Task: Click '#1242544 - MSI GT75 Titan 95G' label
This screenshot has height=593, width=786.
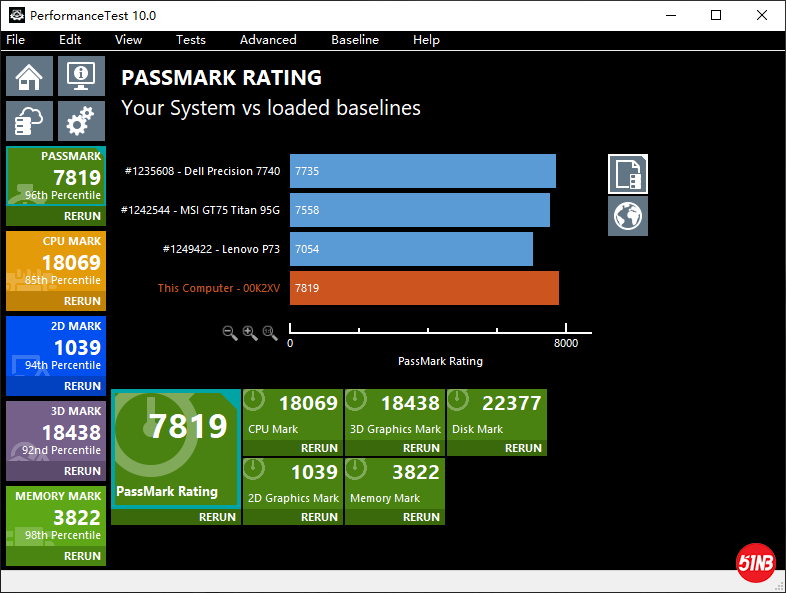Action: coord(200,210)
